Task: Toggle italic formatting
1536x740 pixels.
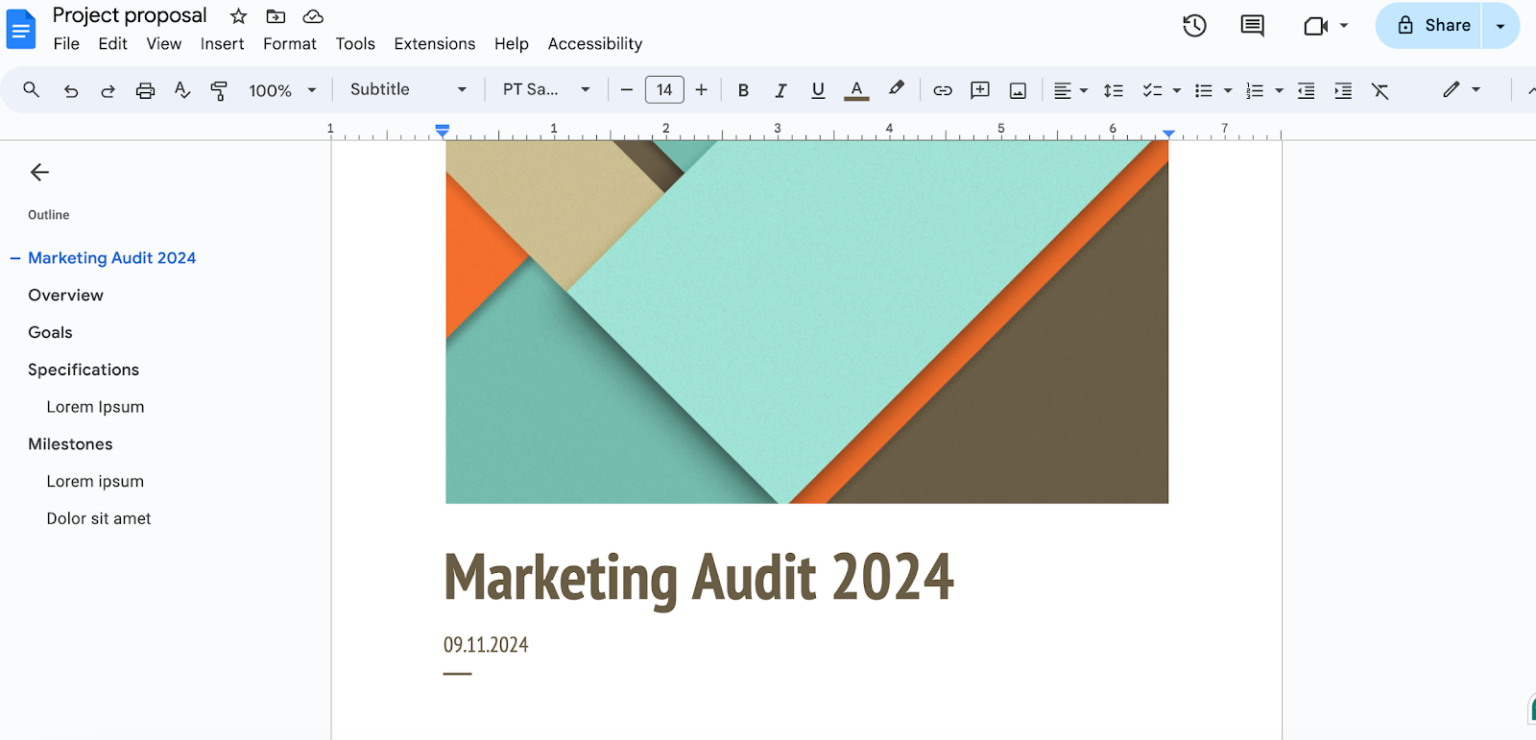Action: click(780, 89)
